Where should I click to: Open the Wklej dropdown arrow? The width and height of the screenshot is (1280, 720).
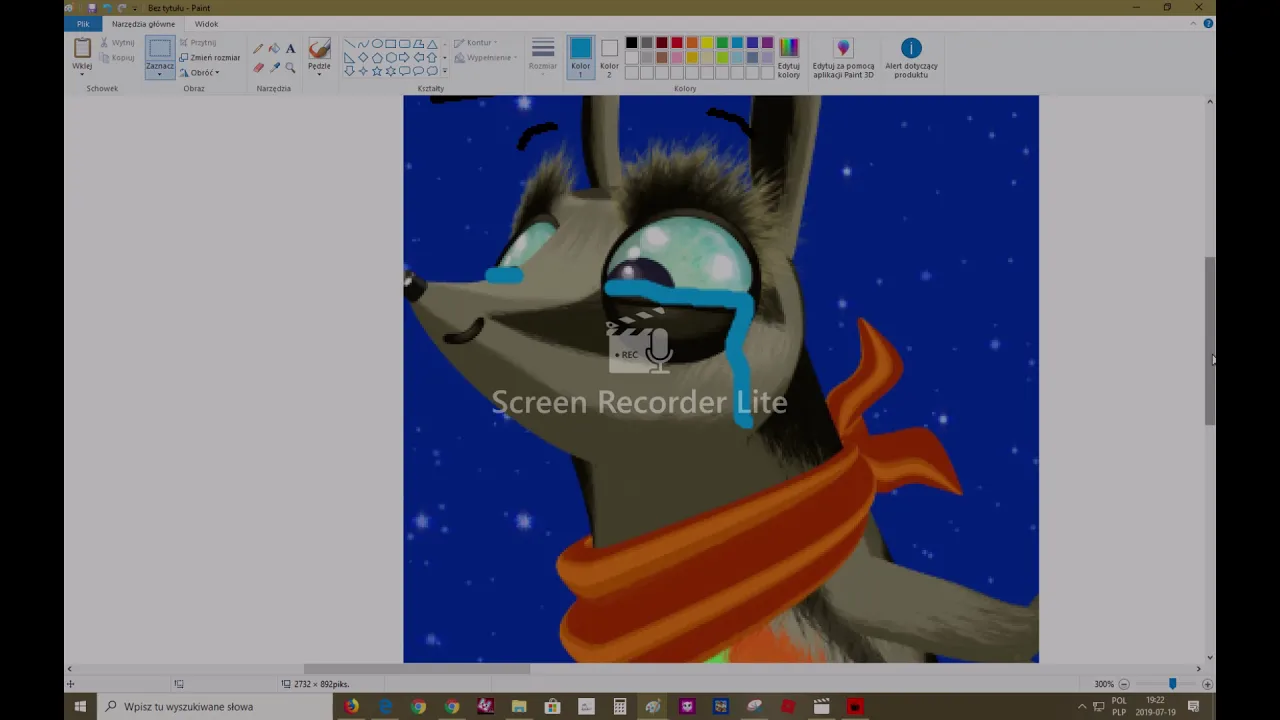(82, 73)
